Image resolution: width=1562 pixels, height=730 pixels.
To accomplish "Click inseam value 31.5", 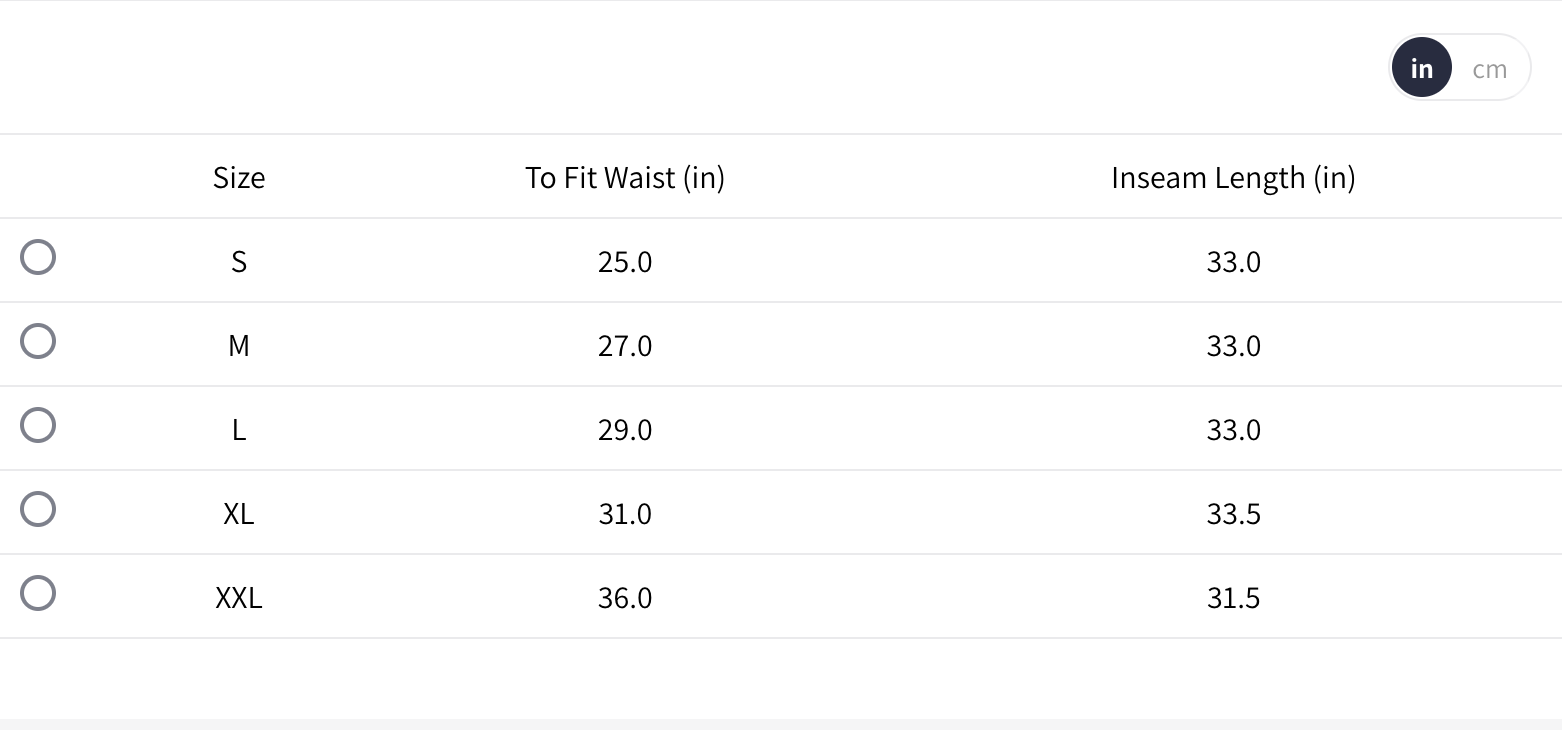I will (1233, 598).
